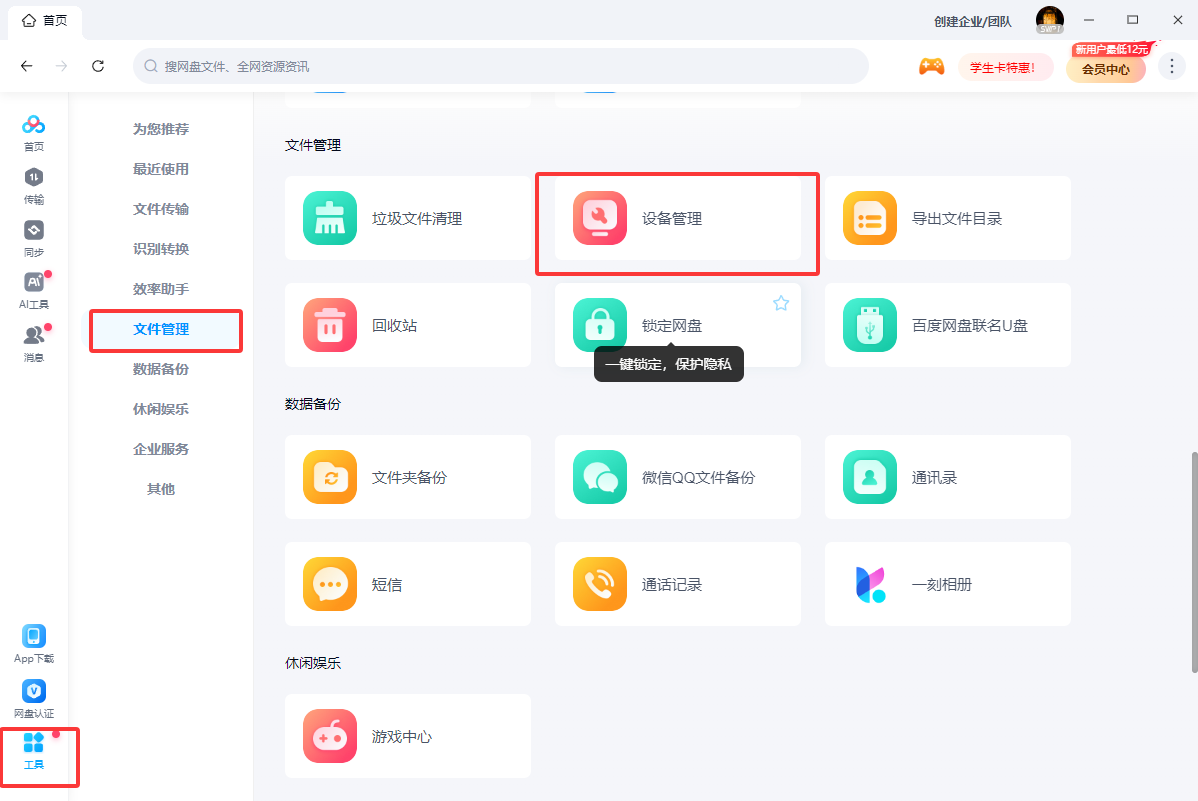
Task: Open the 网盘认证 sidebar icon
Action: [34, 699]
